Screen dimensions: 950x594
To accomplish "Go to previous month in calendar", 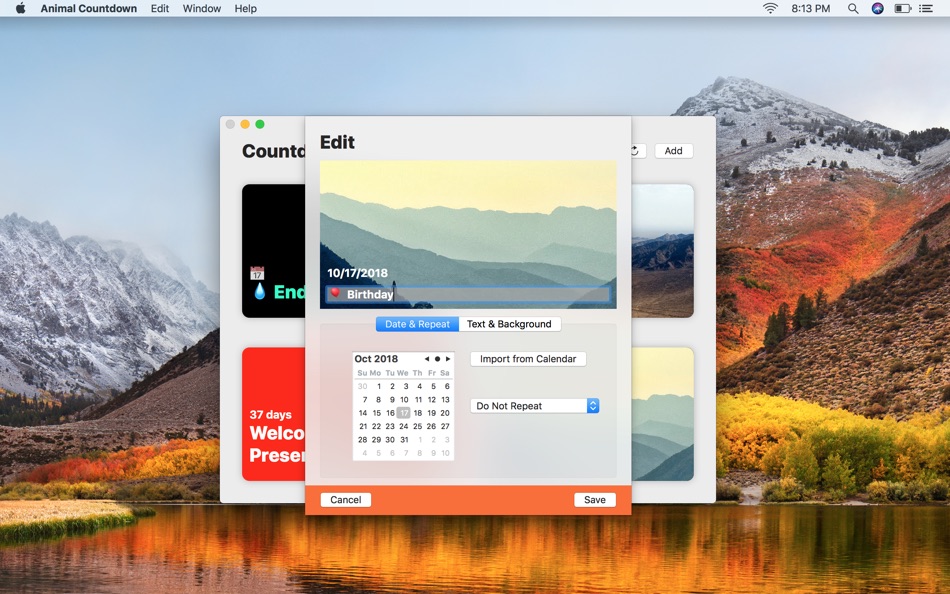I will pyautogui.click(x=427, y=359).
